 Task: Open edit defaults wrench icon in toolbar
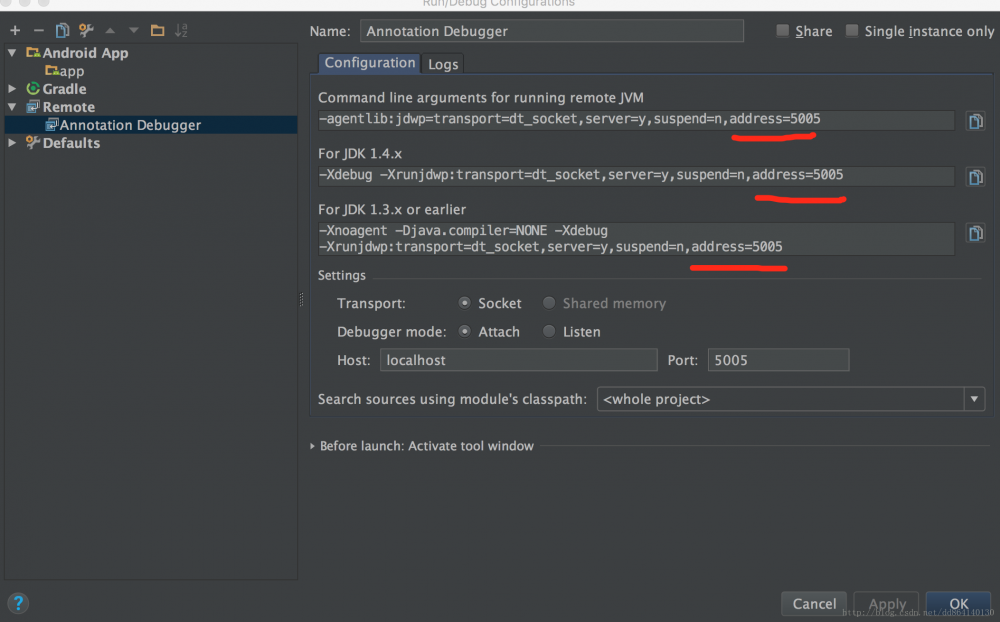click(x=86, y=31)
